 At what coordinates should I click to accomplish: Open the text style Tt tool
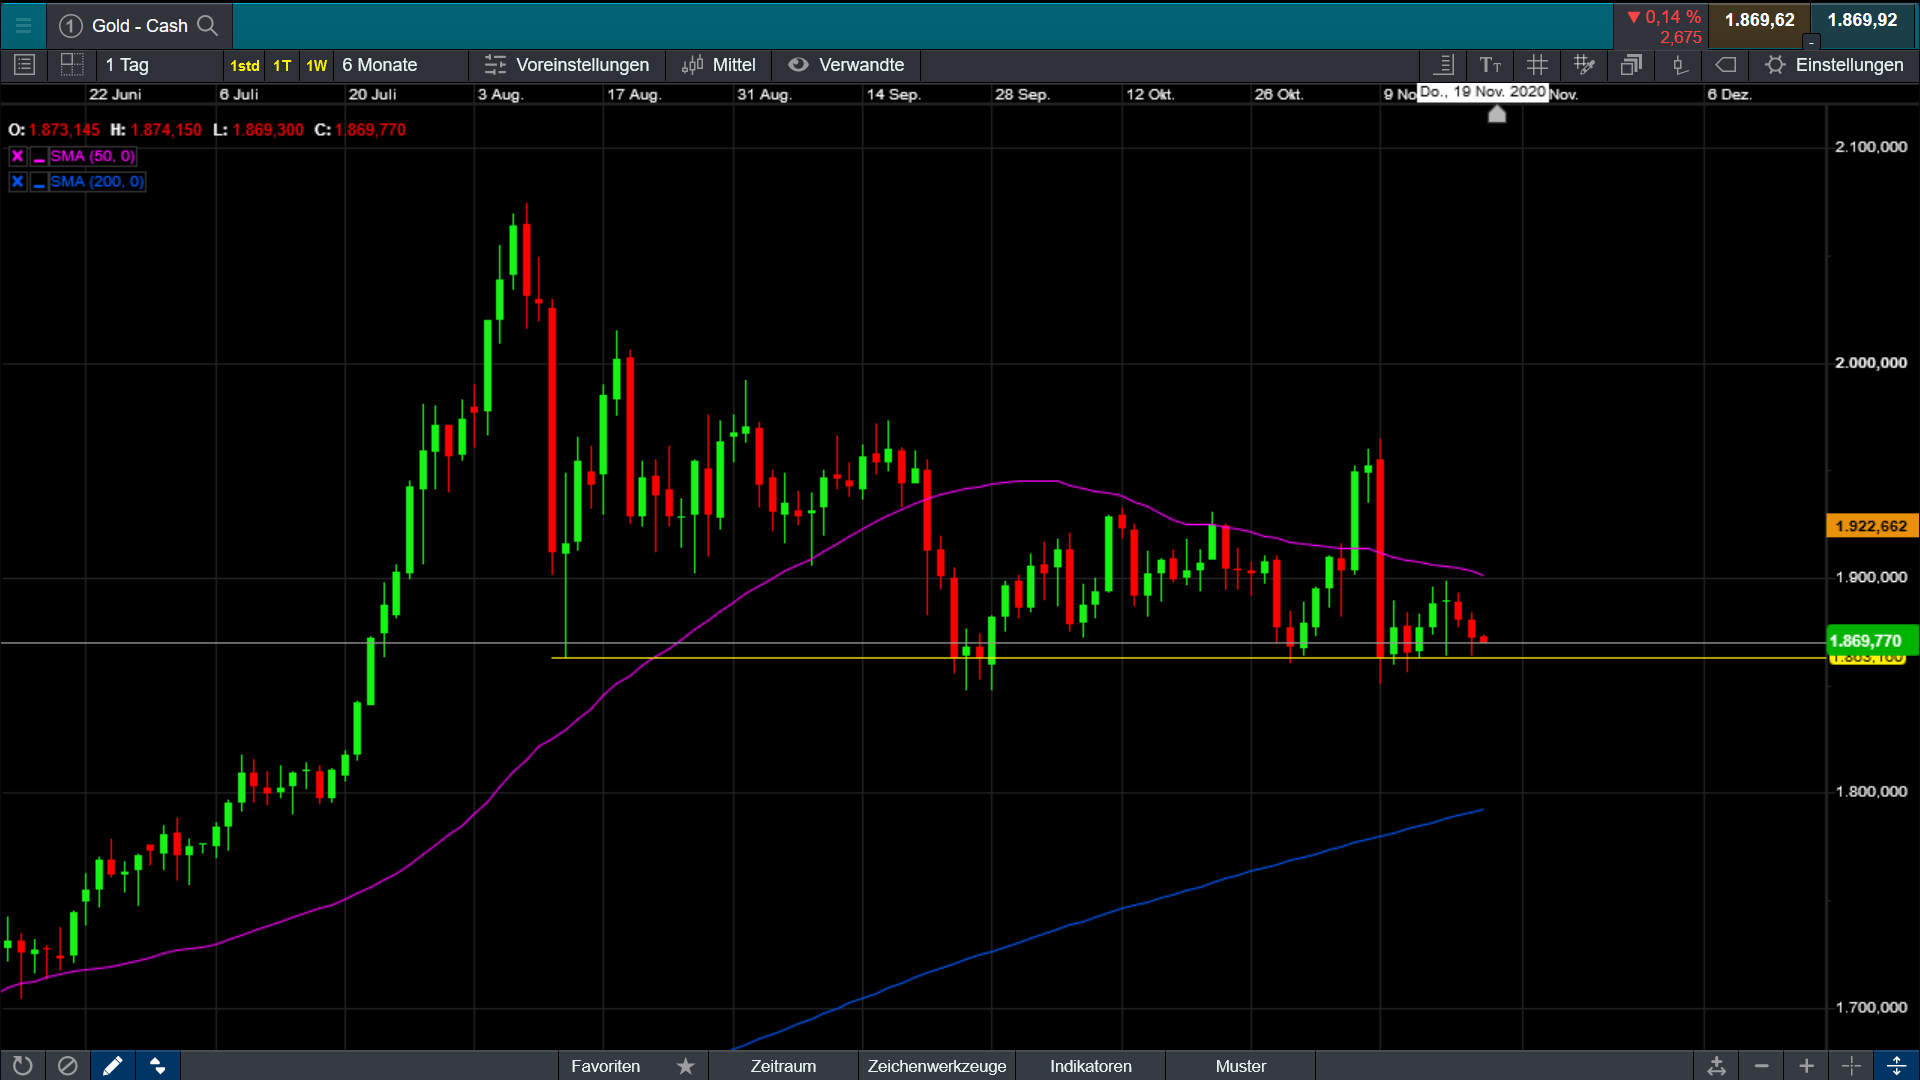pos(1490,65)
